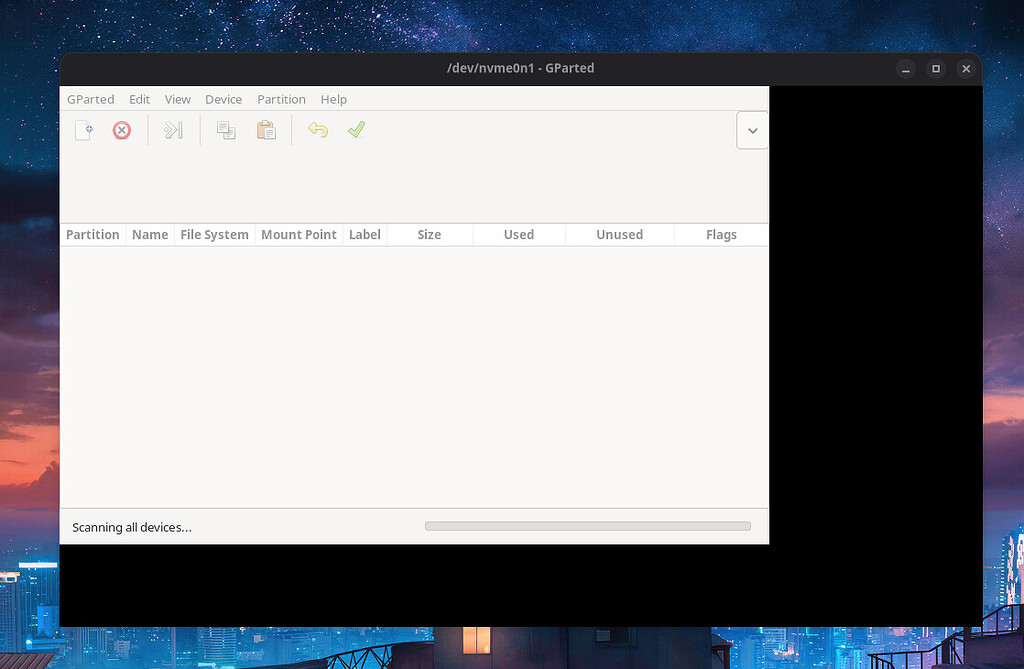
Task: Click the Size column header
Action: tap(429, 234)
